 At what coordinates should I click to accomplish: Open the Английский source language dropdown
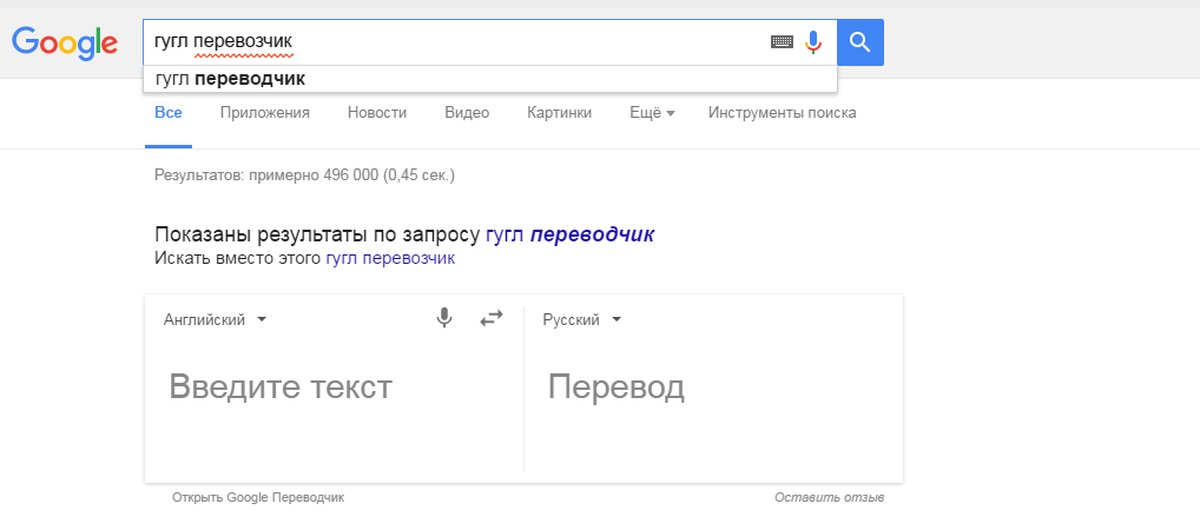click(x=215, y=320)
